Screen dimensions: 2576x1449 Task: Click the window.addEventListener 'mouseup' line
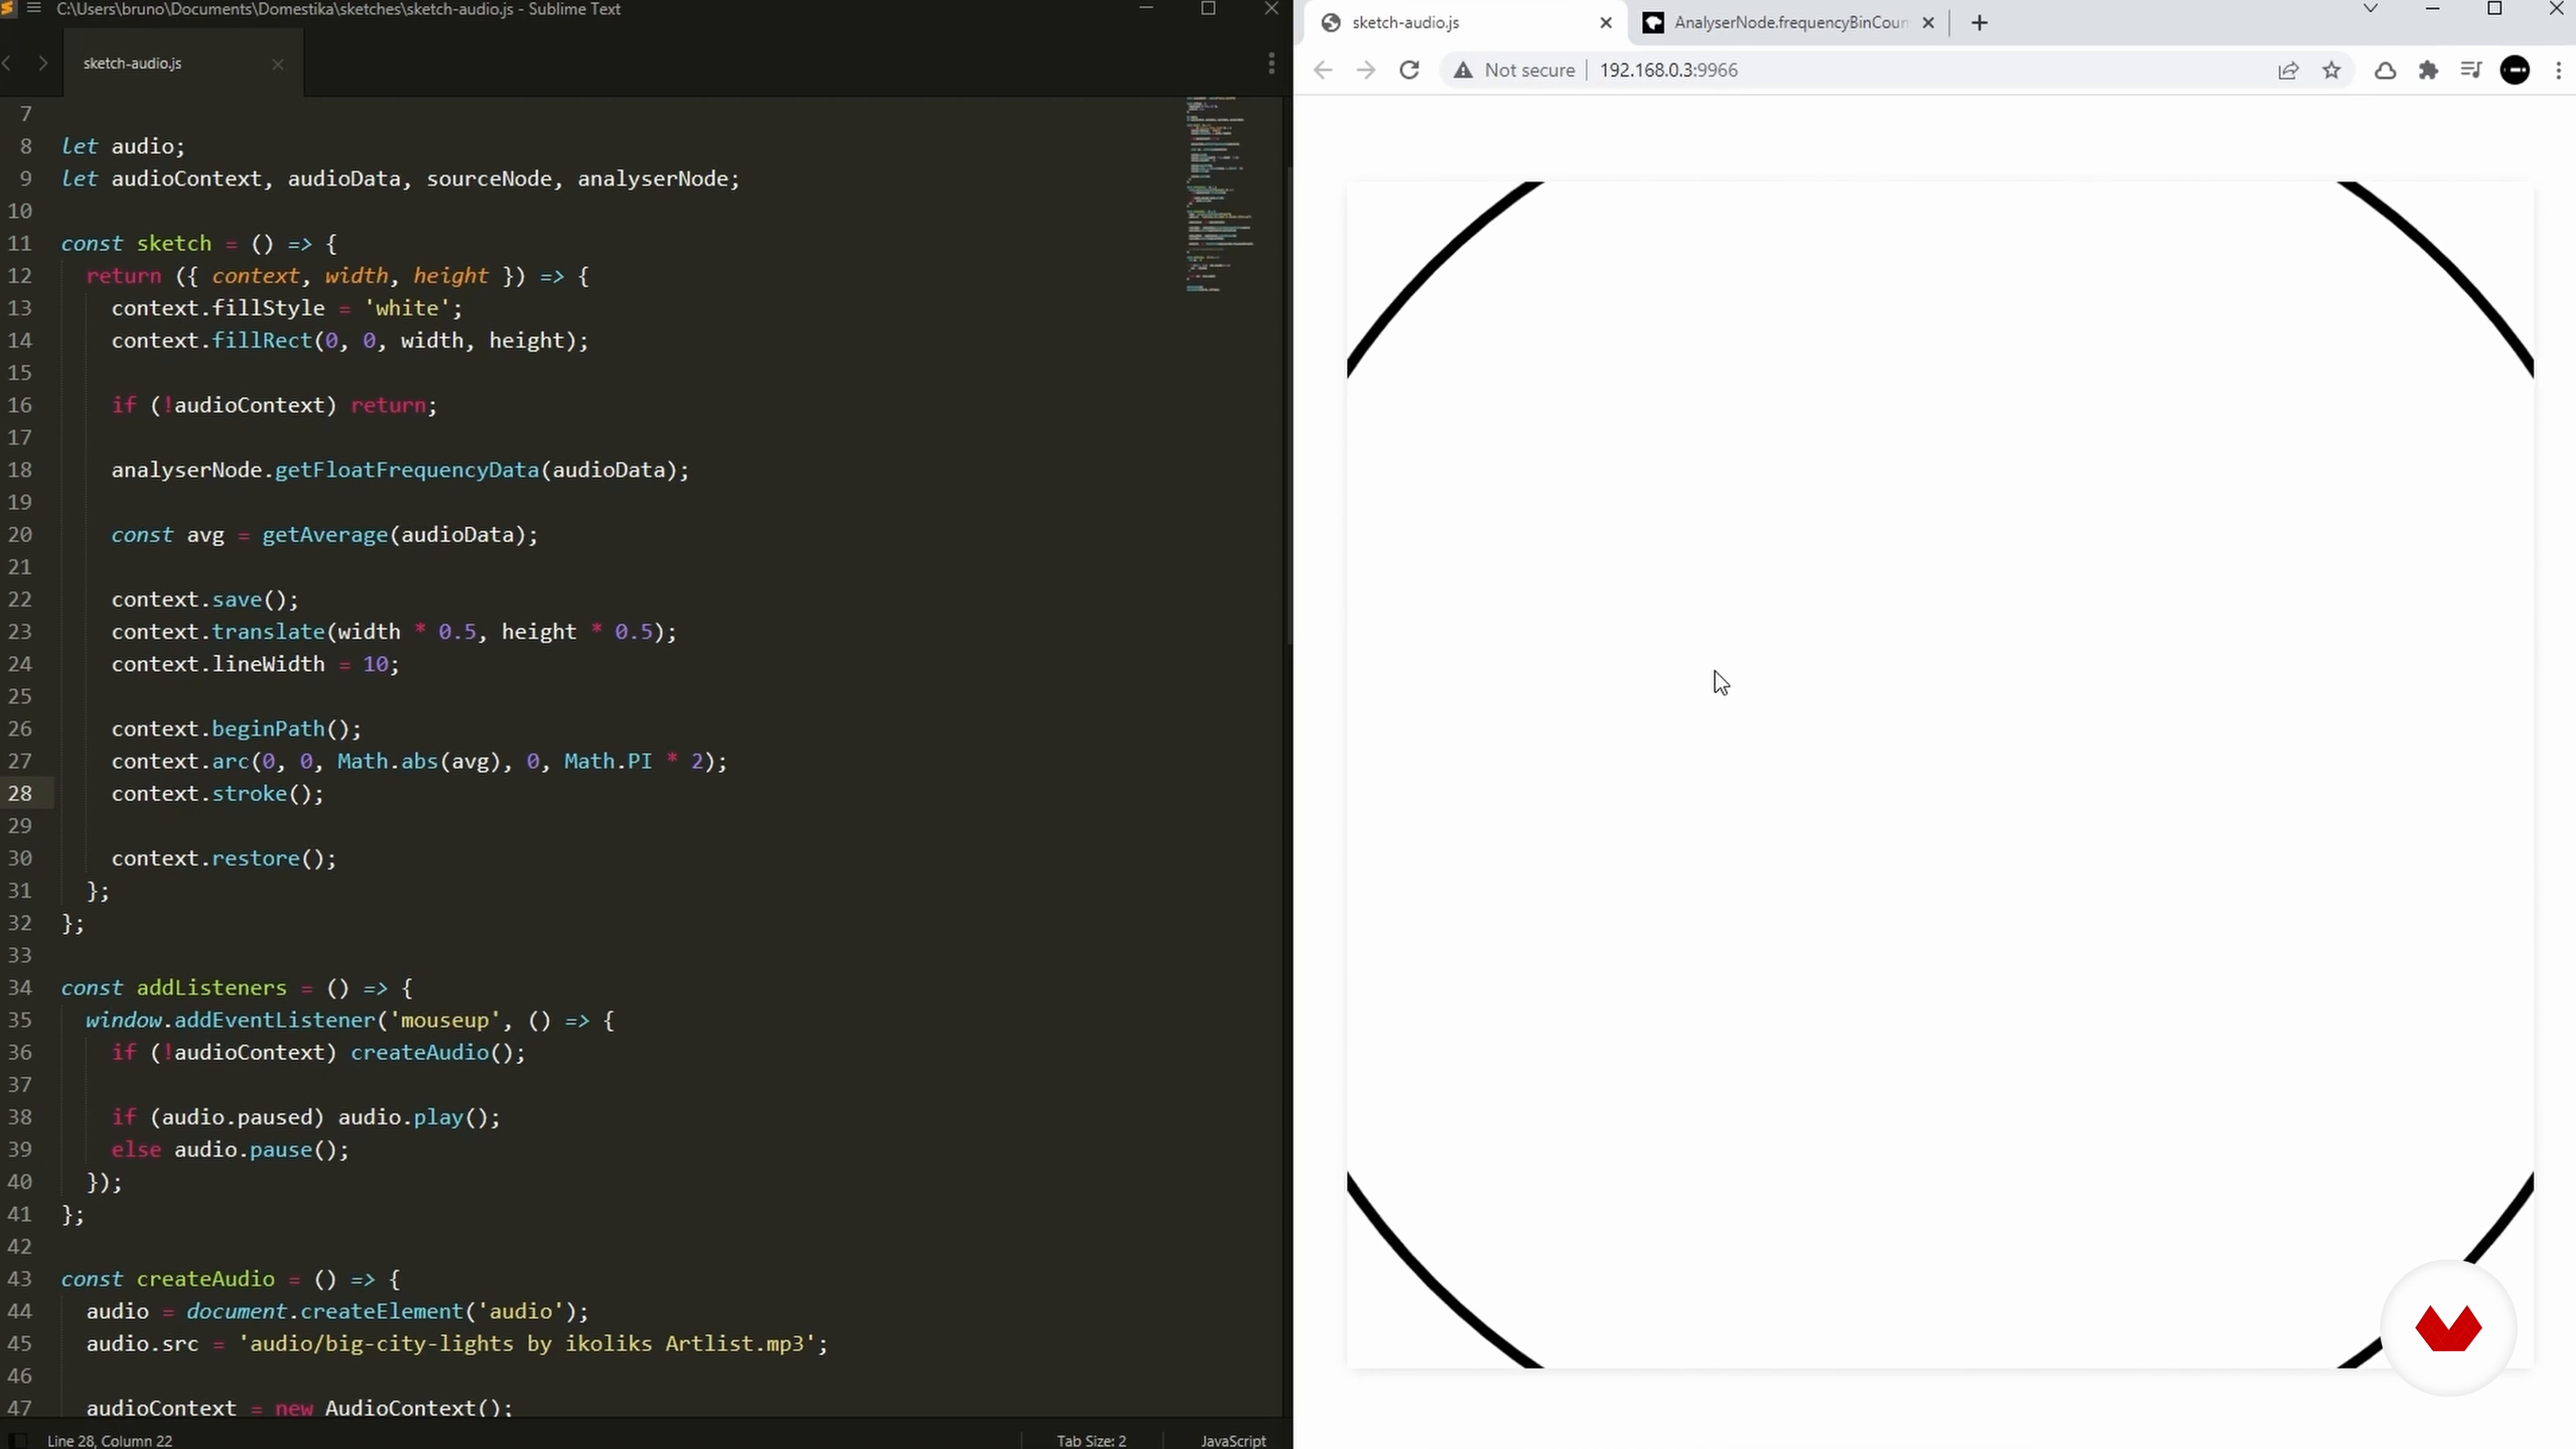pos(350,1020)
